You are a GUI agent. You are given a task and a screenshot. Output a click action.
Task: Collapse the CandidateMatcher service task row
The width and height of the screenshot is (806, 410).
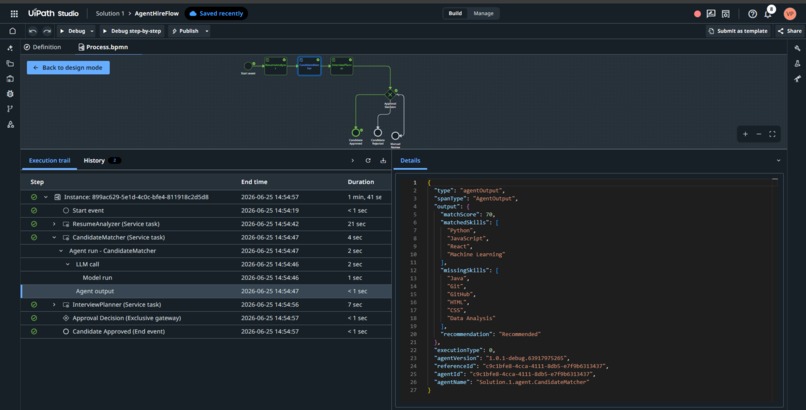click(54, 237)
